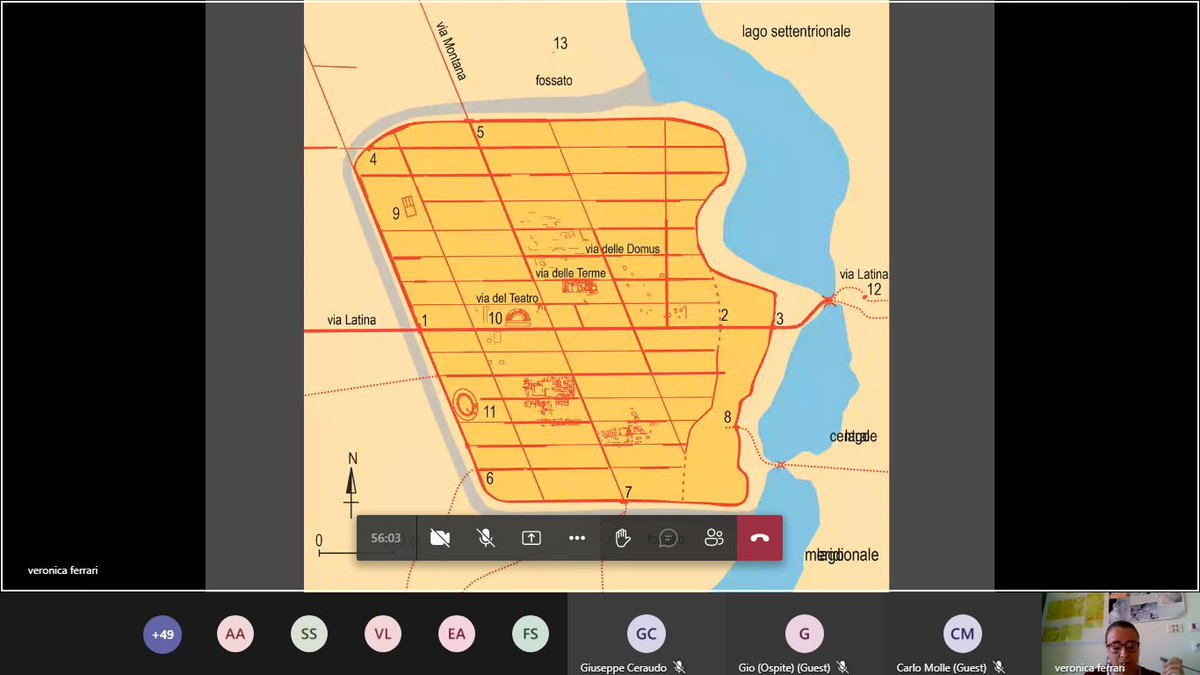Click gate number 5 on the map
The width and height of the screenshot is (1200, 675).
tap(480, 132)
